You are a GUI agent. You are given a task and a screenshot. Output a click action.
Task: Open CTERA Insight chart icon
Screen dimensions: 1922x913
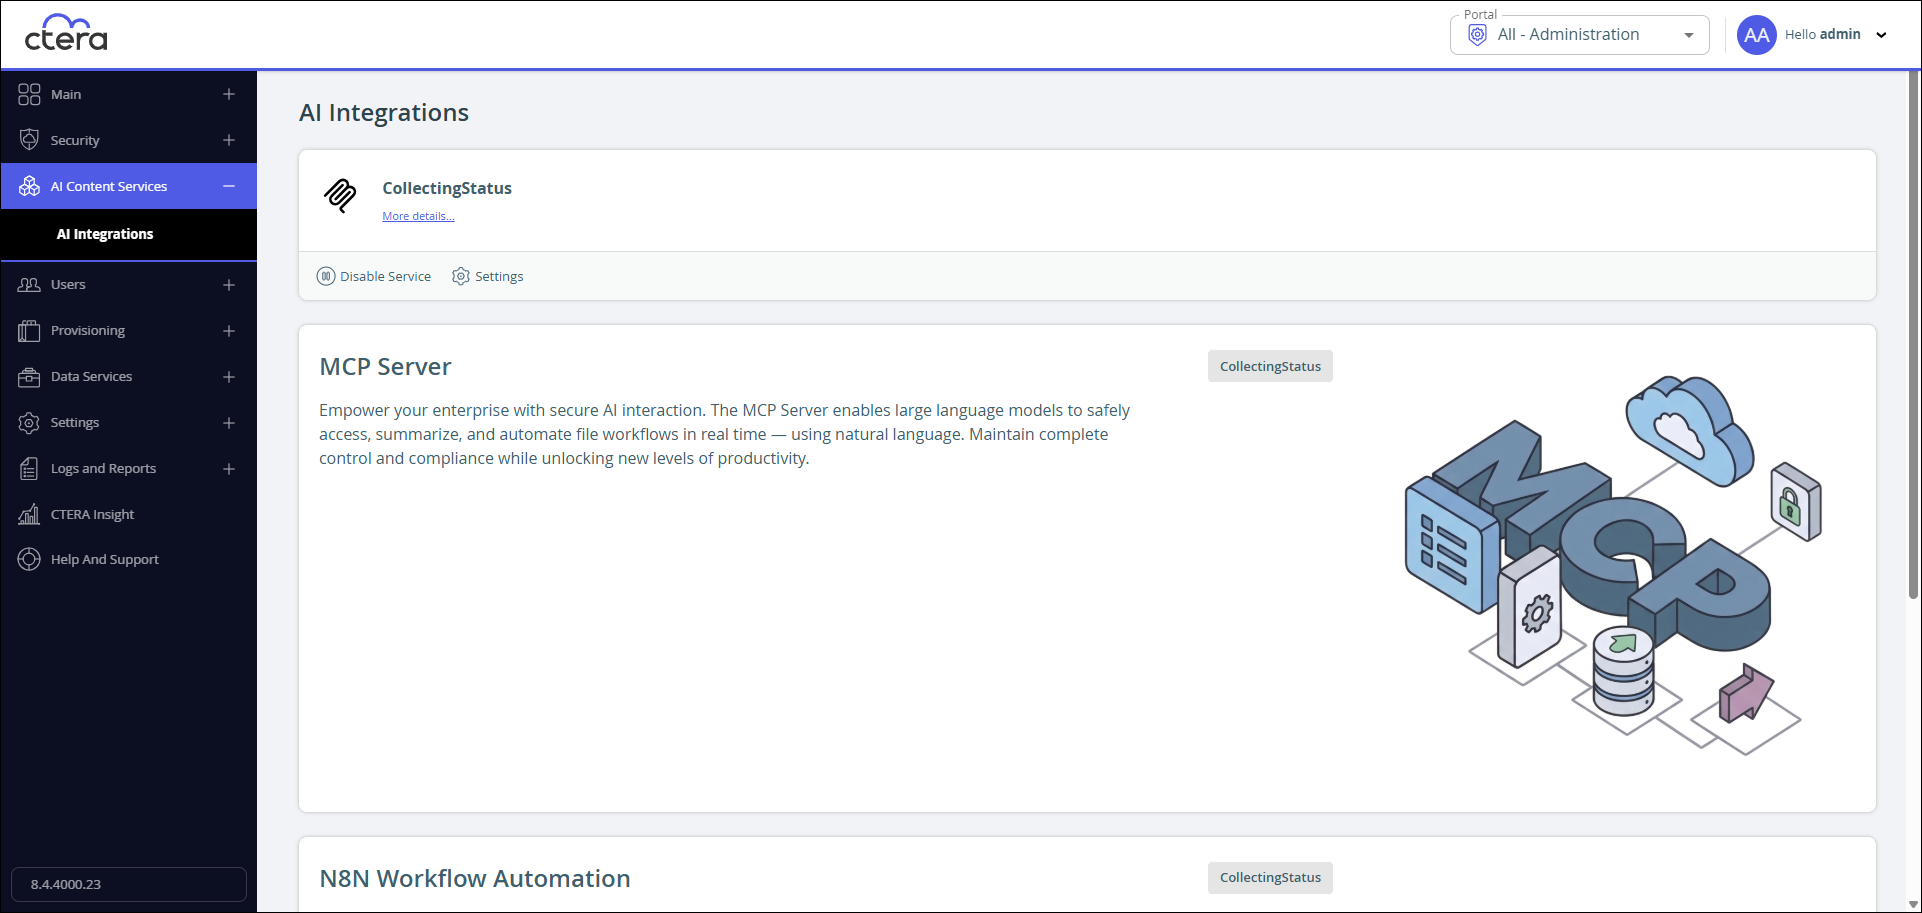point(29,515)
